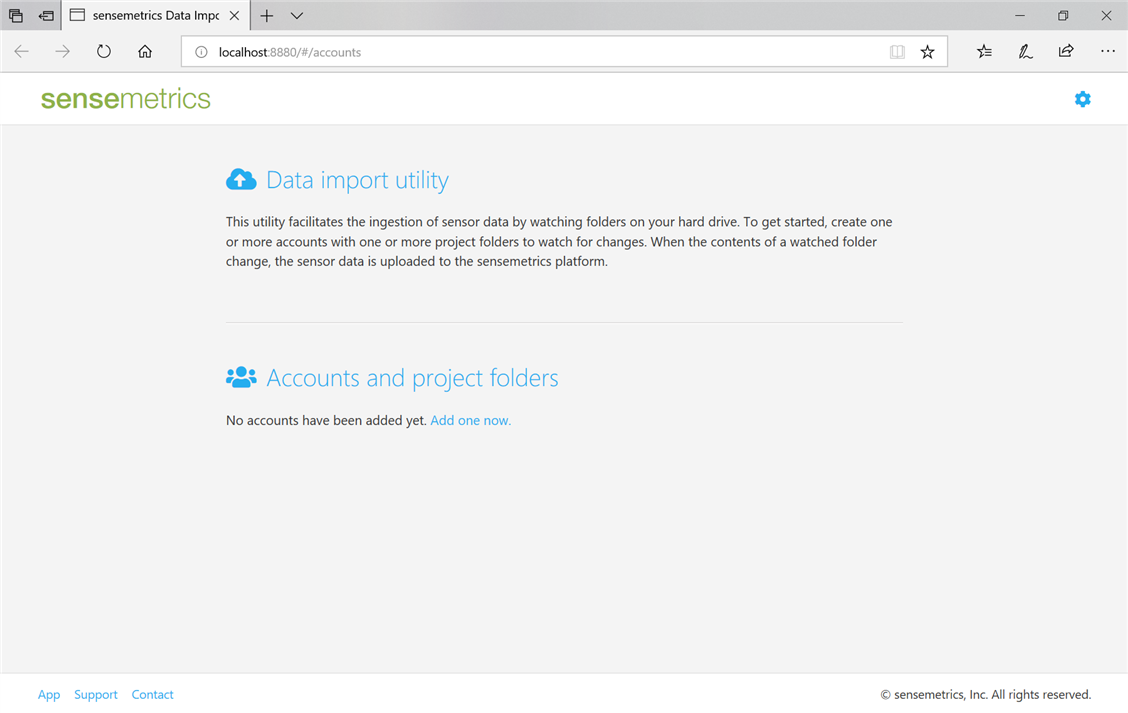Share this page icon

(1066, 52)
